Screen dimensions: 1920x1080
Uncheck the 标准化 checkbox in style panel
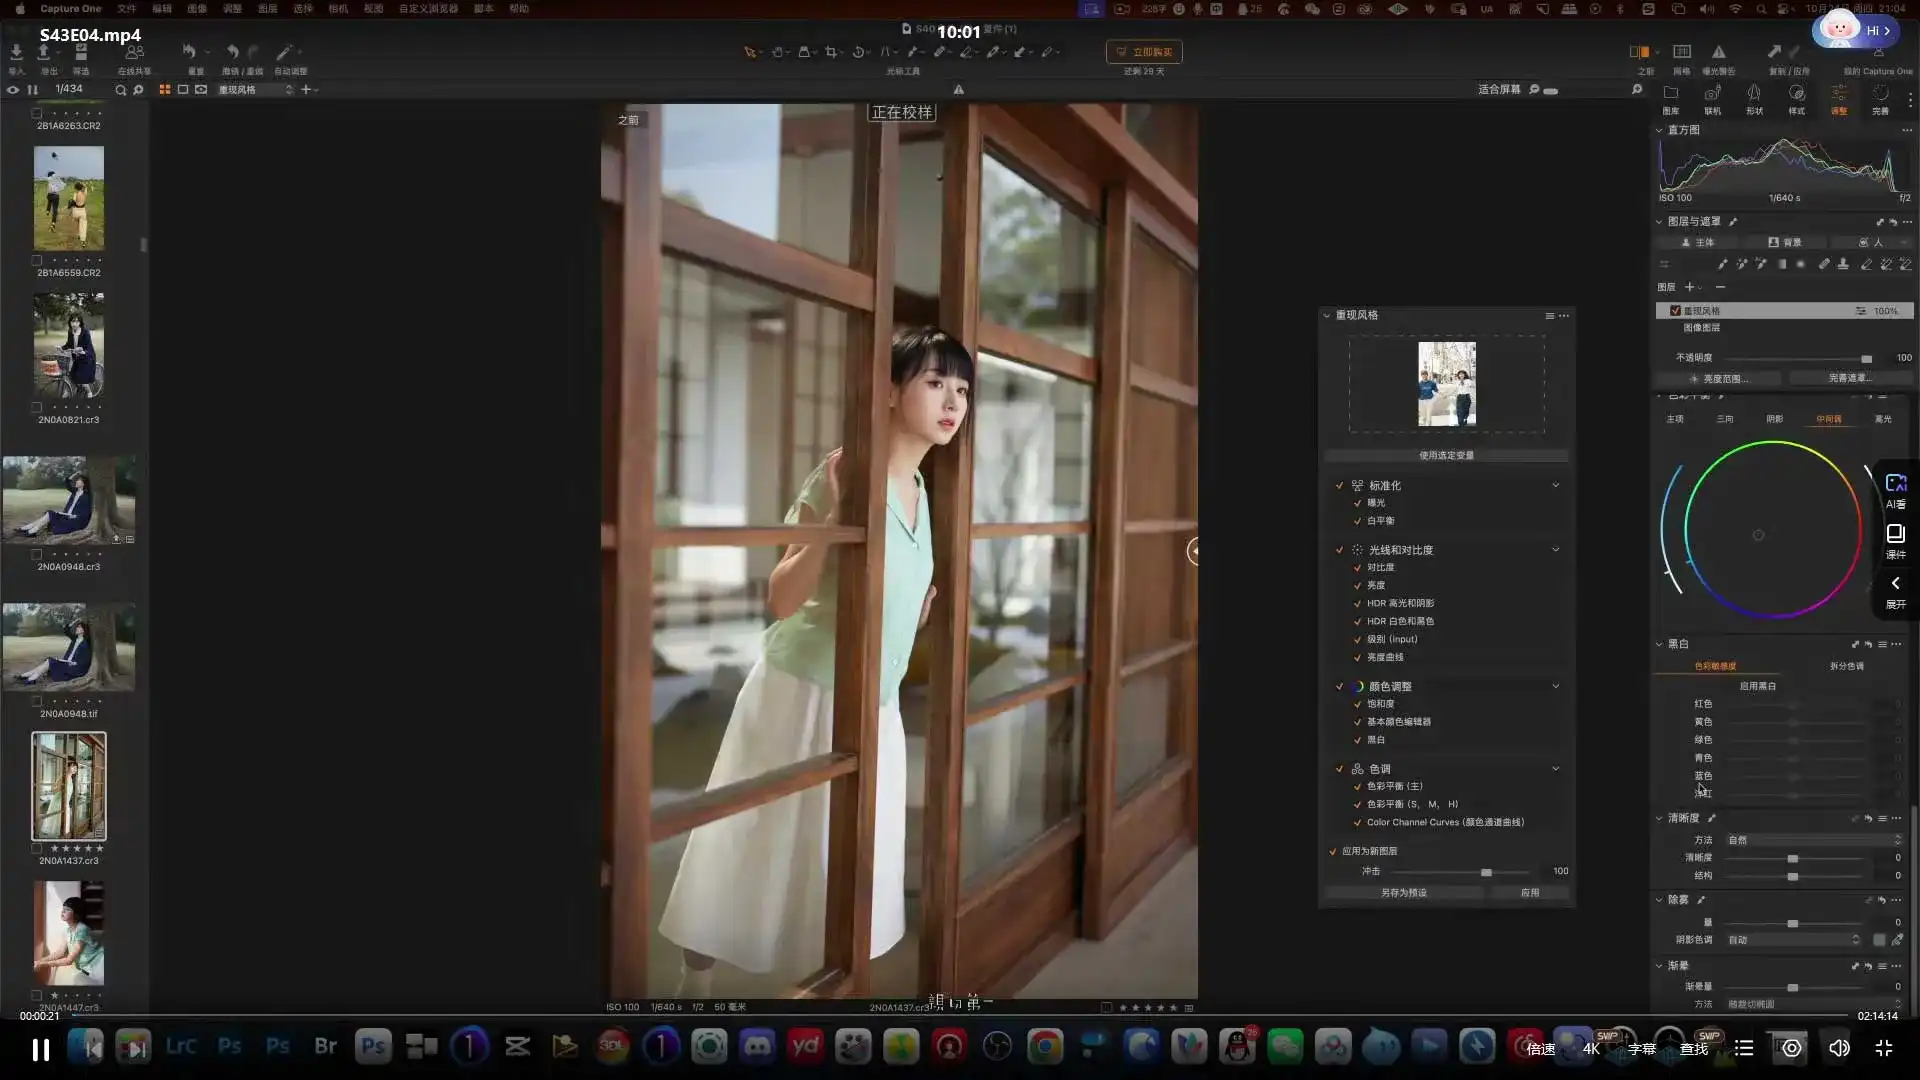coord(1339,486)
